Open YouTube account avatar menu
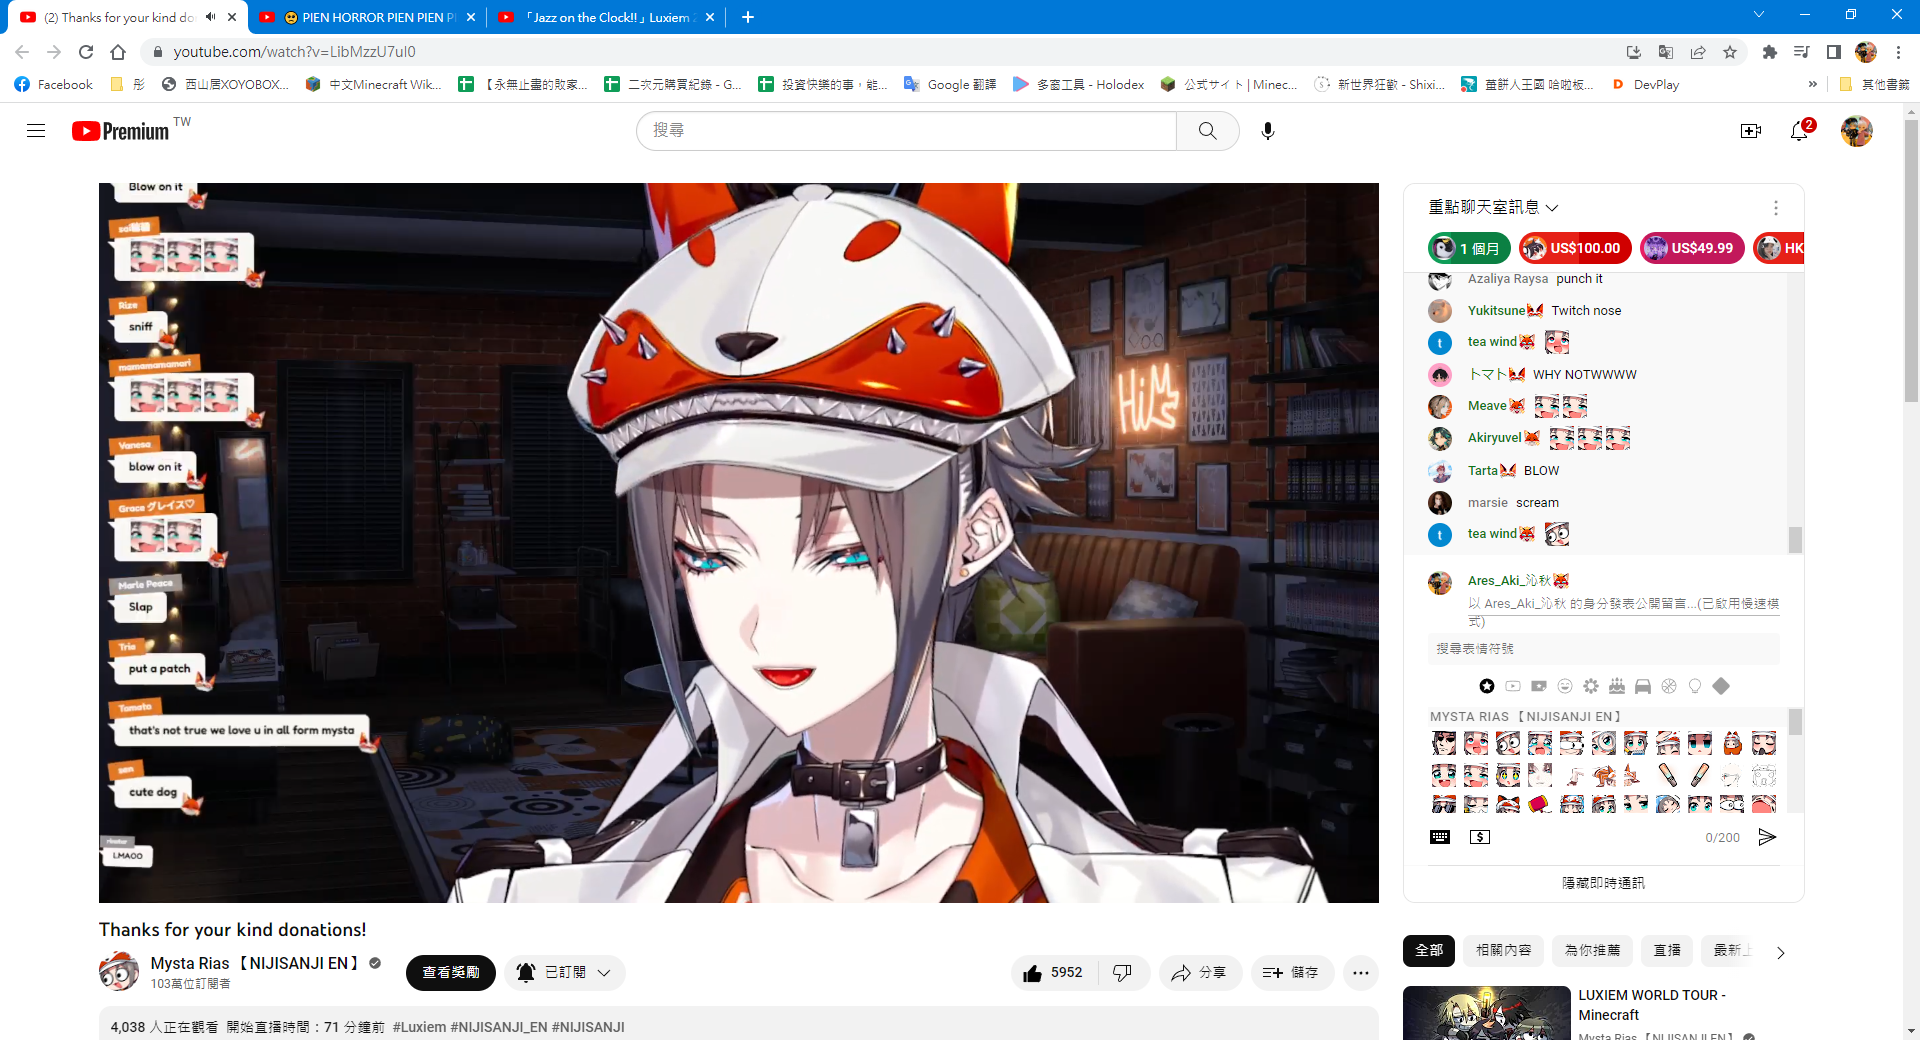Viewport: 1920px width, 1040px height. click(x=1856, y=131)
